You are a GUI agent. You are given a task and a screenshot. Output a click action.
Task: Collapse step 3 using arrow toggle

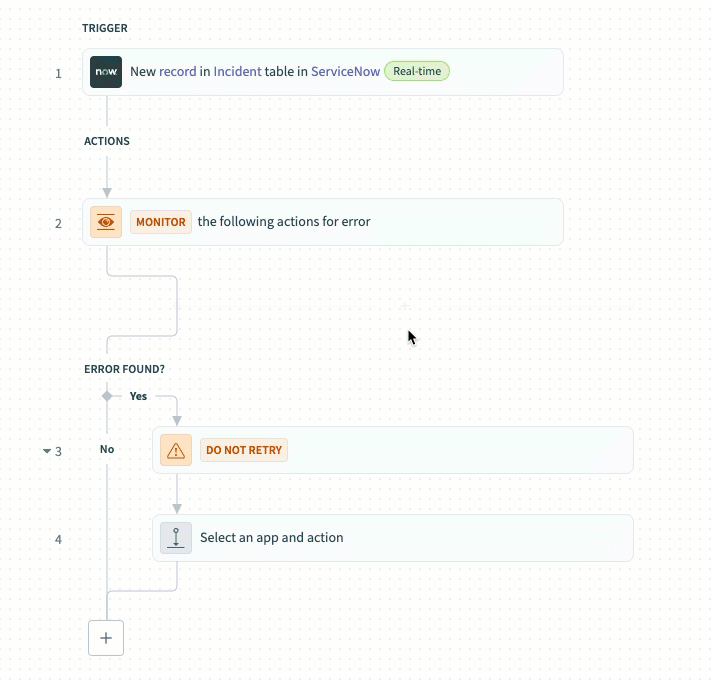(46, 451)
